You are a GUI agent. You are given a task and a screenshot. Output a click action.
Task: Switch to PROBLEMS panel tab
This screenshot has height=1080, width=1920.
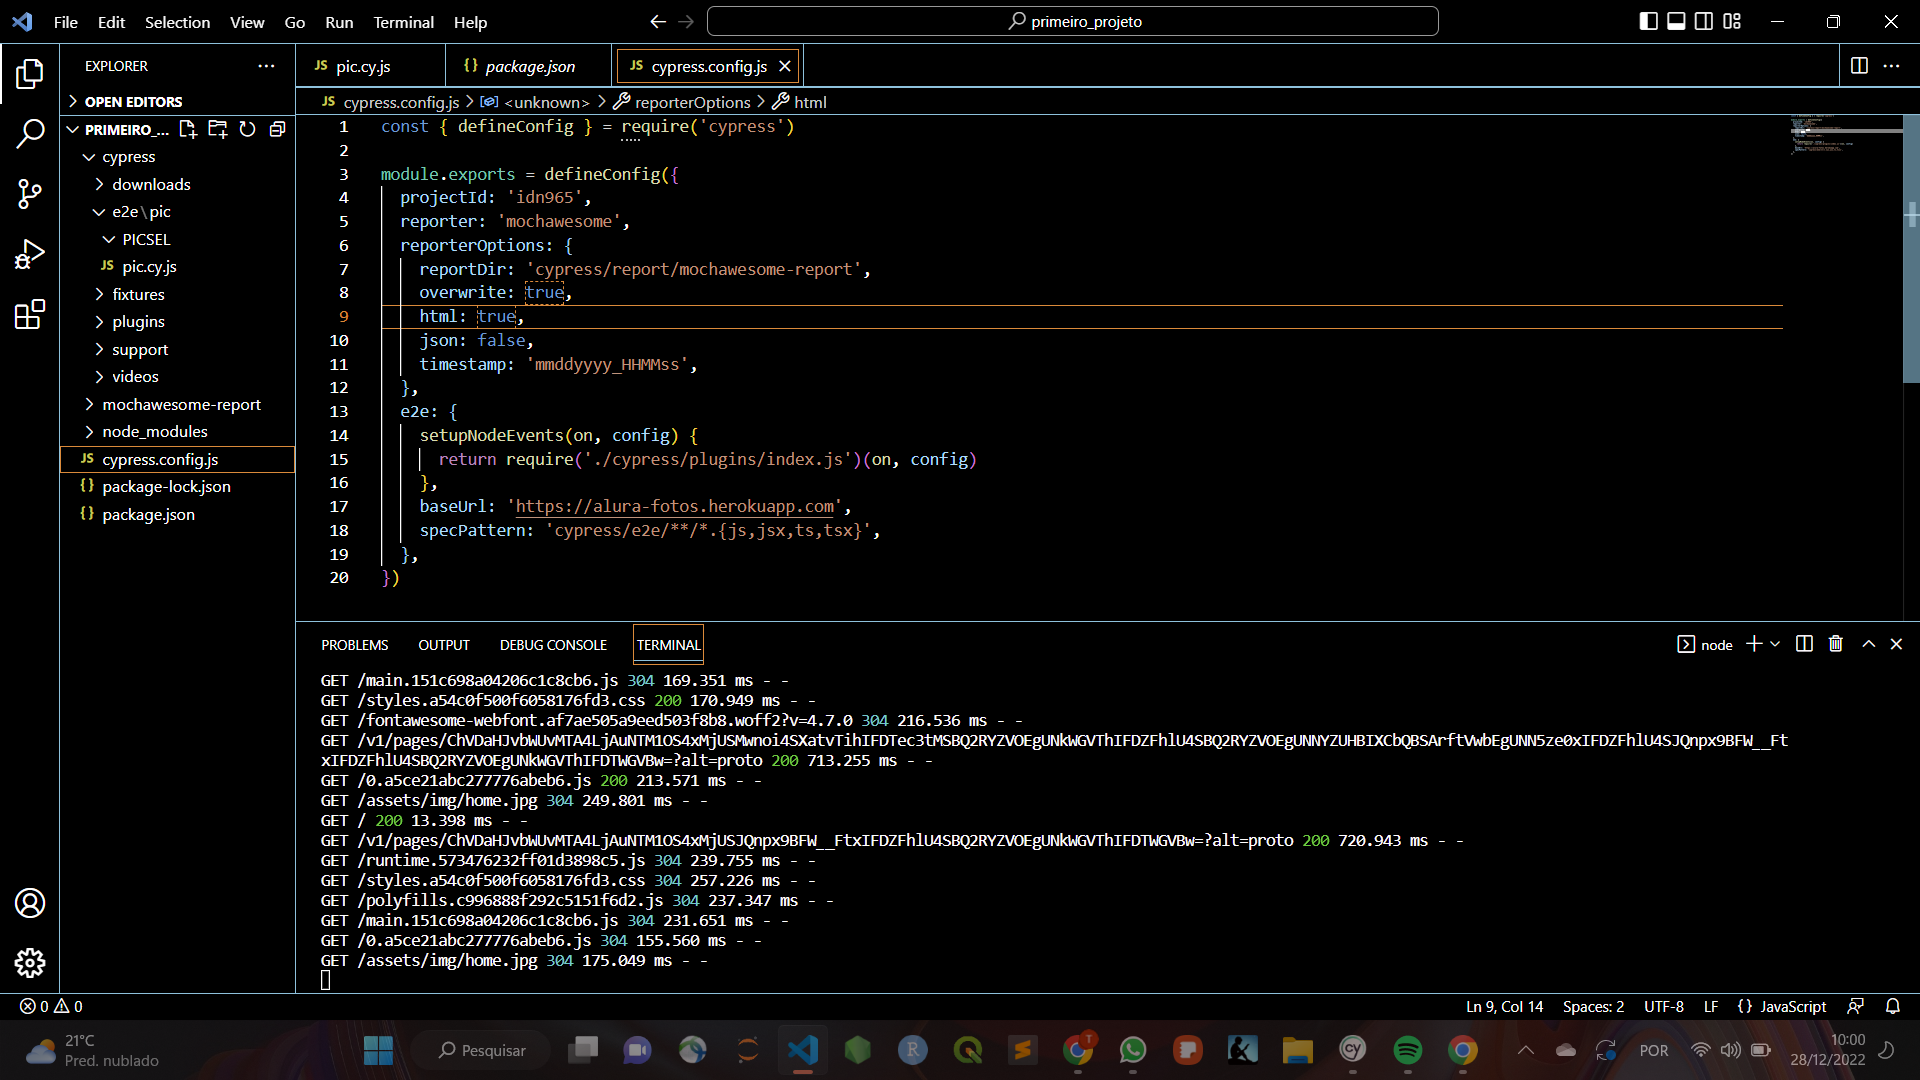pyautogui.click(x=354, y=645)
